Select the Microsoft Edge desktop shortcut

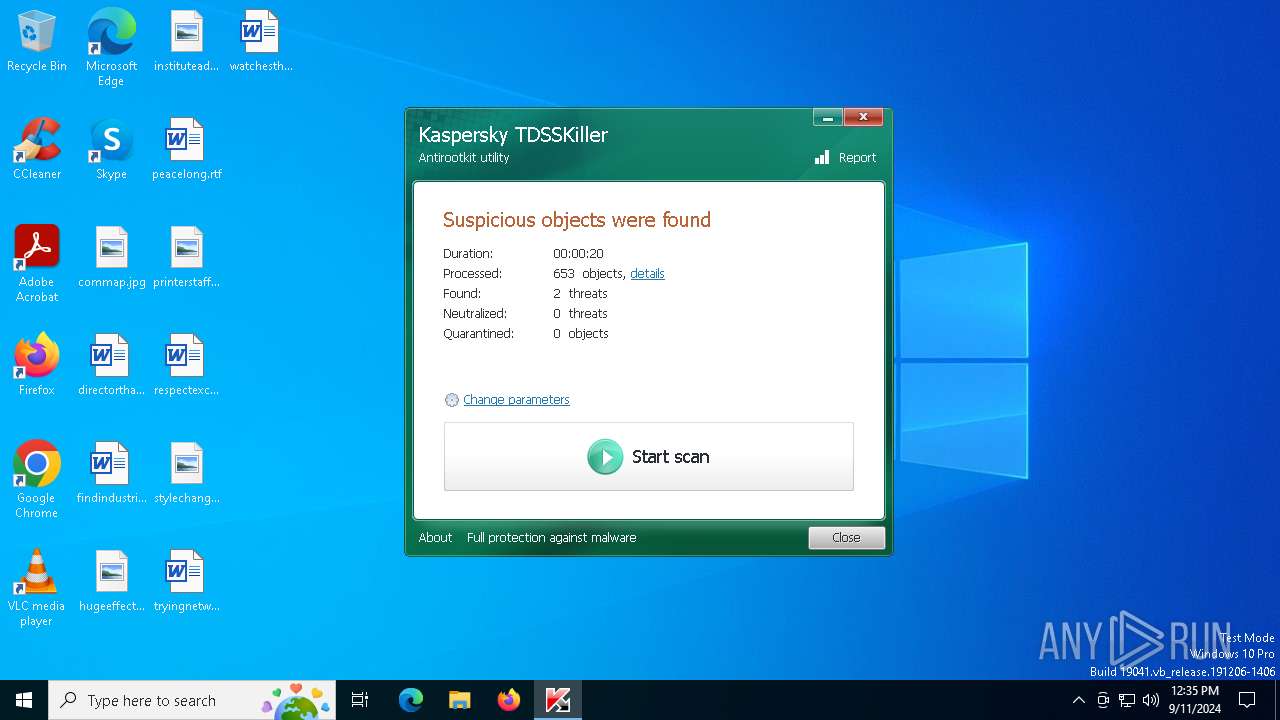[111, 48]
